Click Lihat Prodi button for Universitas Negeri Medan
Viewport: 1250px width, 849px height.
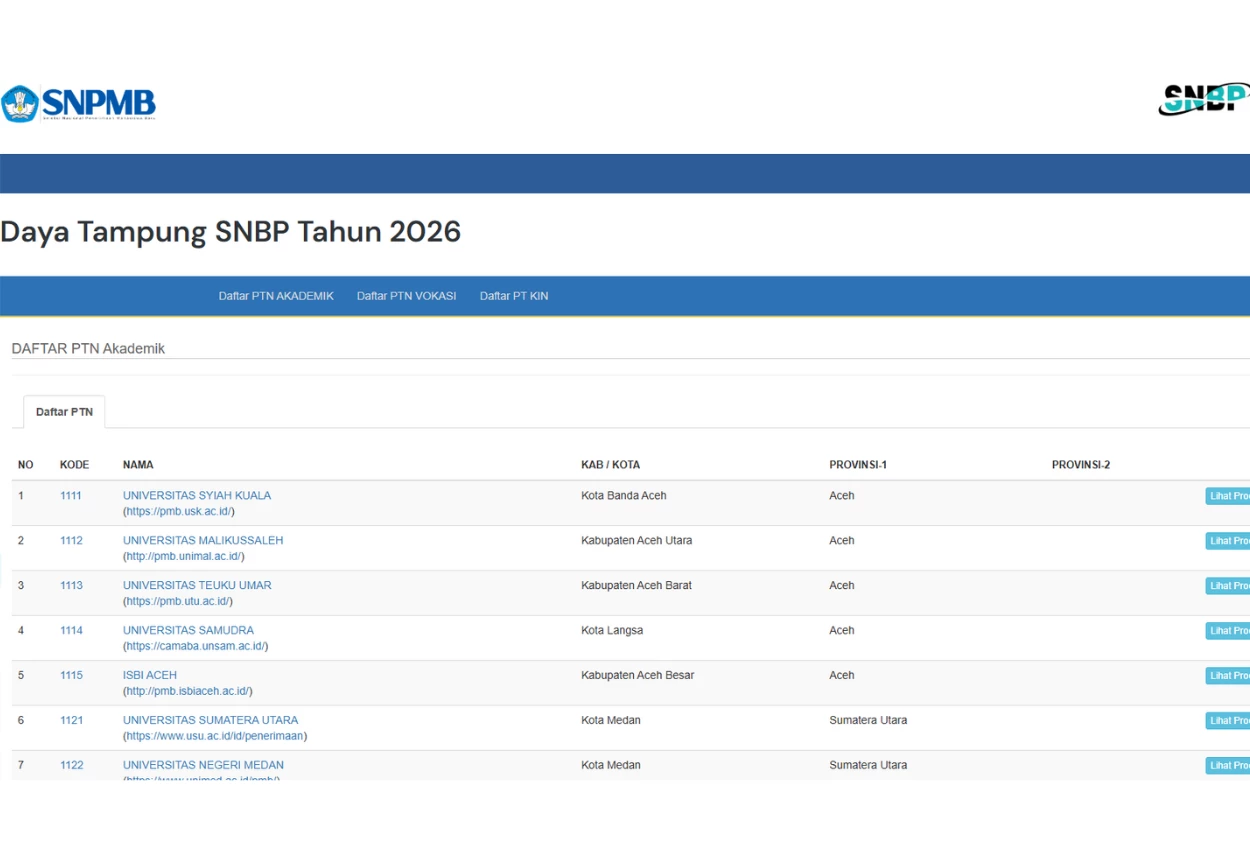[x=1228, y=767]
